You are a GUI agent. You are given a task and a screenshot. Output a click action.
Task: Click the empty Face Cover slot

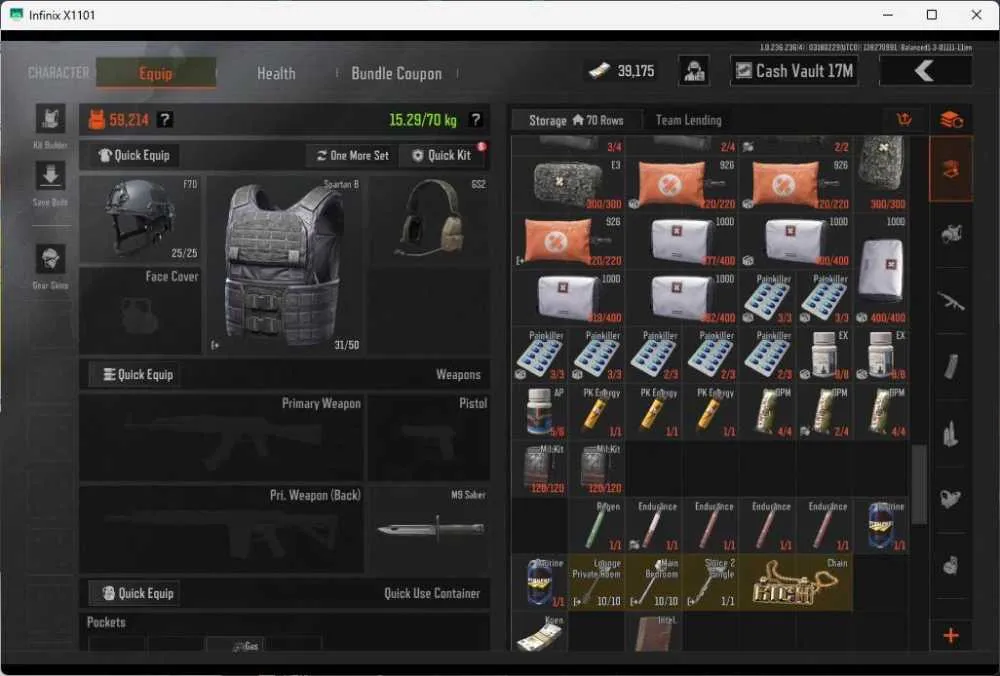pyautogui.click(x=140, y=311)
